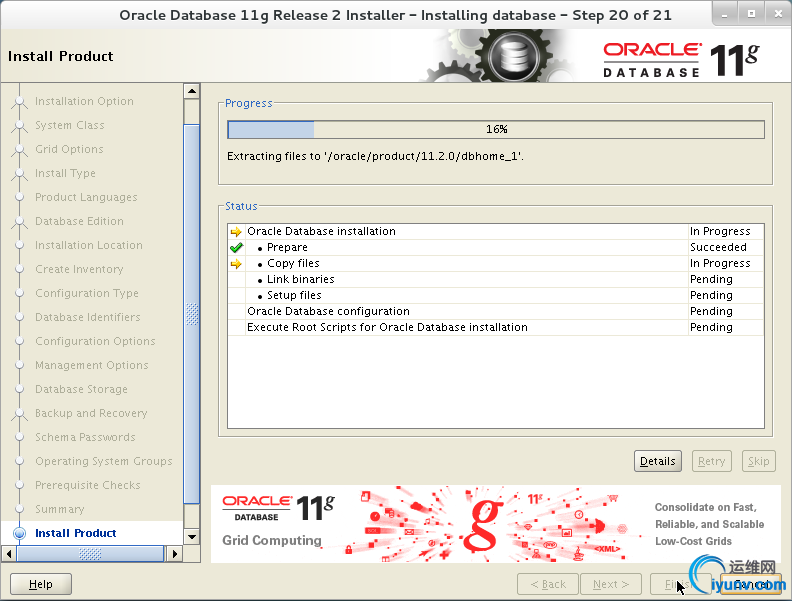
Task: Select the Database Edition step
Action: [x=79, y=221]
